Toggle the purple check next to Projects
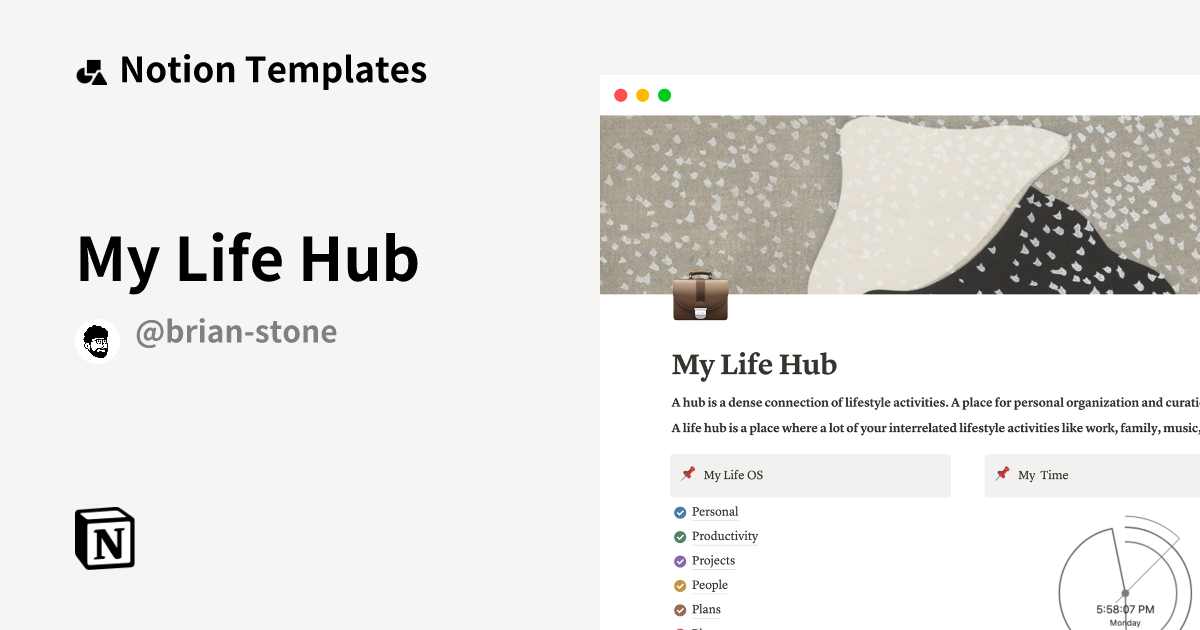The width and height of the screenshot is (1200, 630). (x=679, y=560)
